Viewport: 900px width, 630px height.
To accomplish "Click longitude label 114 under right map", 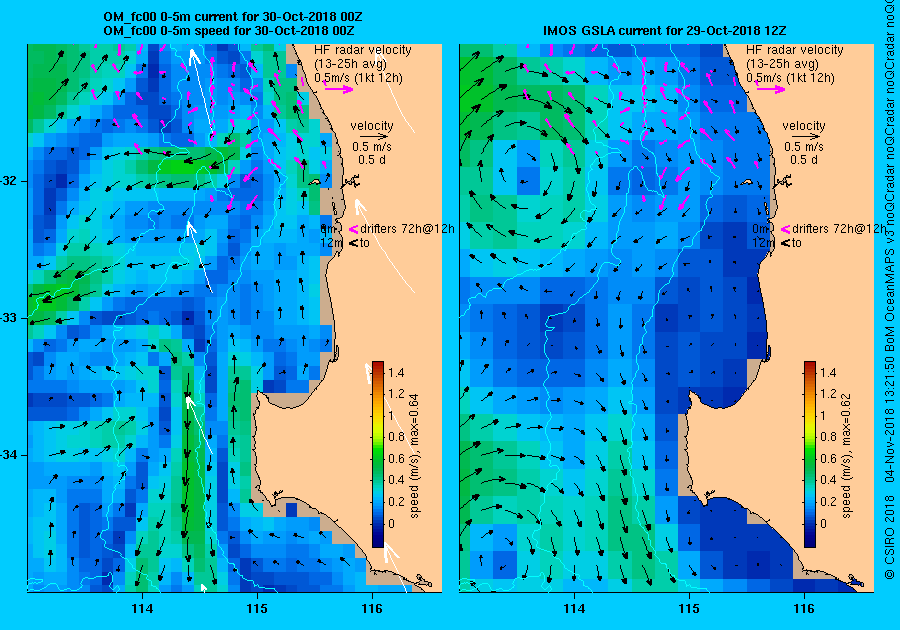I will pyautogui.click(x=574, y=609).
